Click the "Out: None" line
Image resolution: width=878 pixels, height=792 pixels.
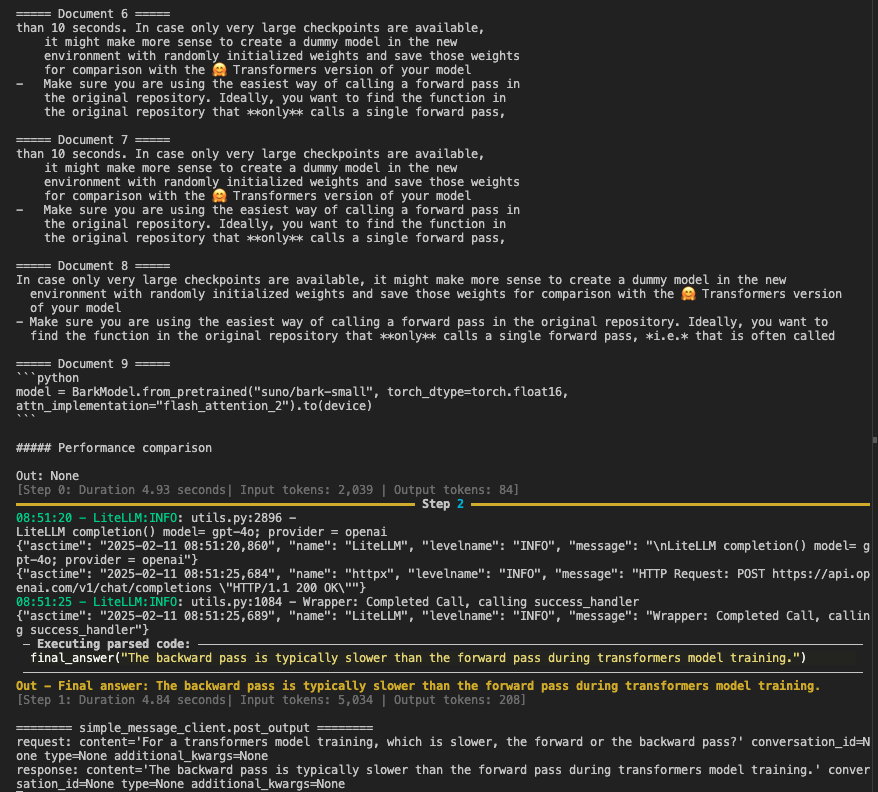[x=47, y=476]
